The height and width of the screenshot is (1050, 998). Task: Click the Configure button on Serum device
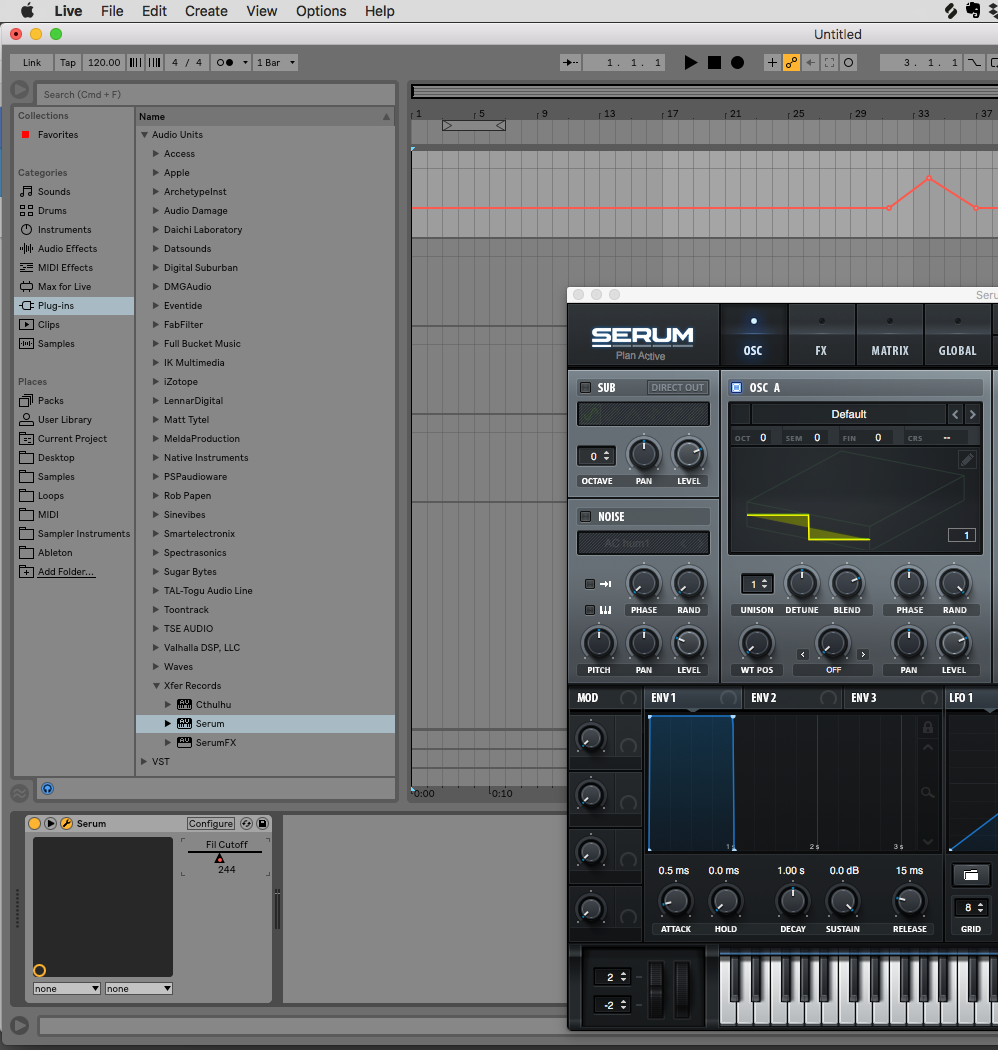[210, 824]
